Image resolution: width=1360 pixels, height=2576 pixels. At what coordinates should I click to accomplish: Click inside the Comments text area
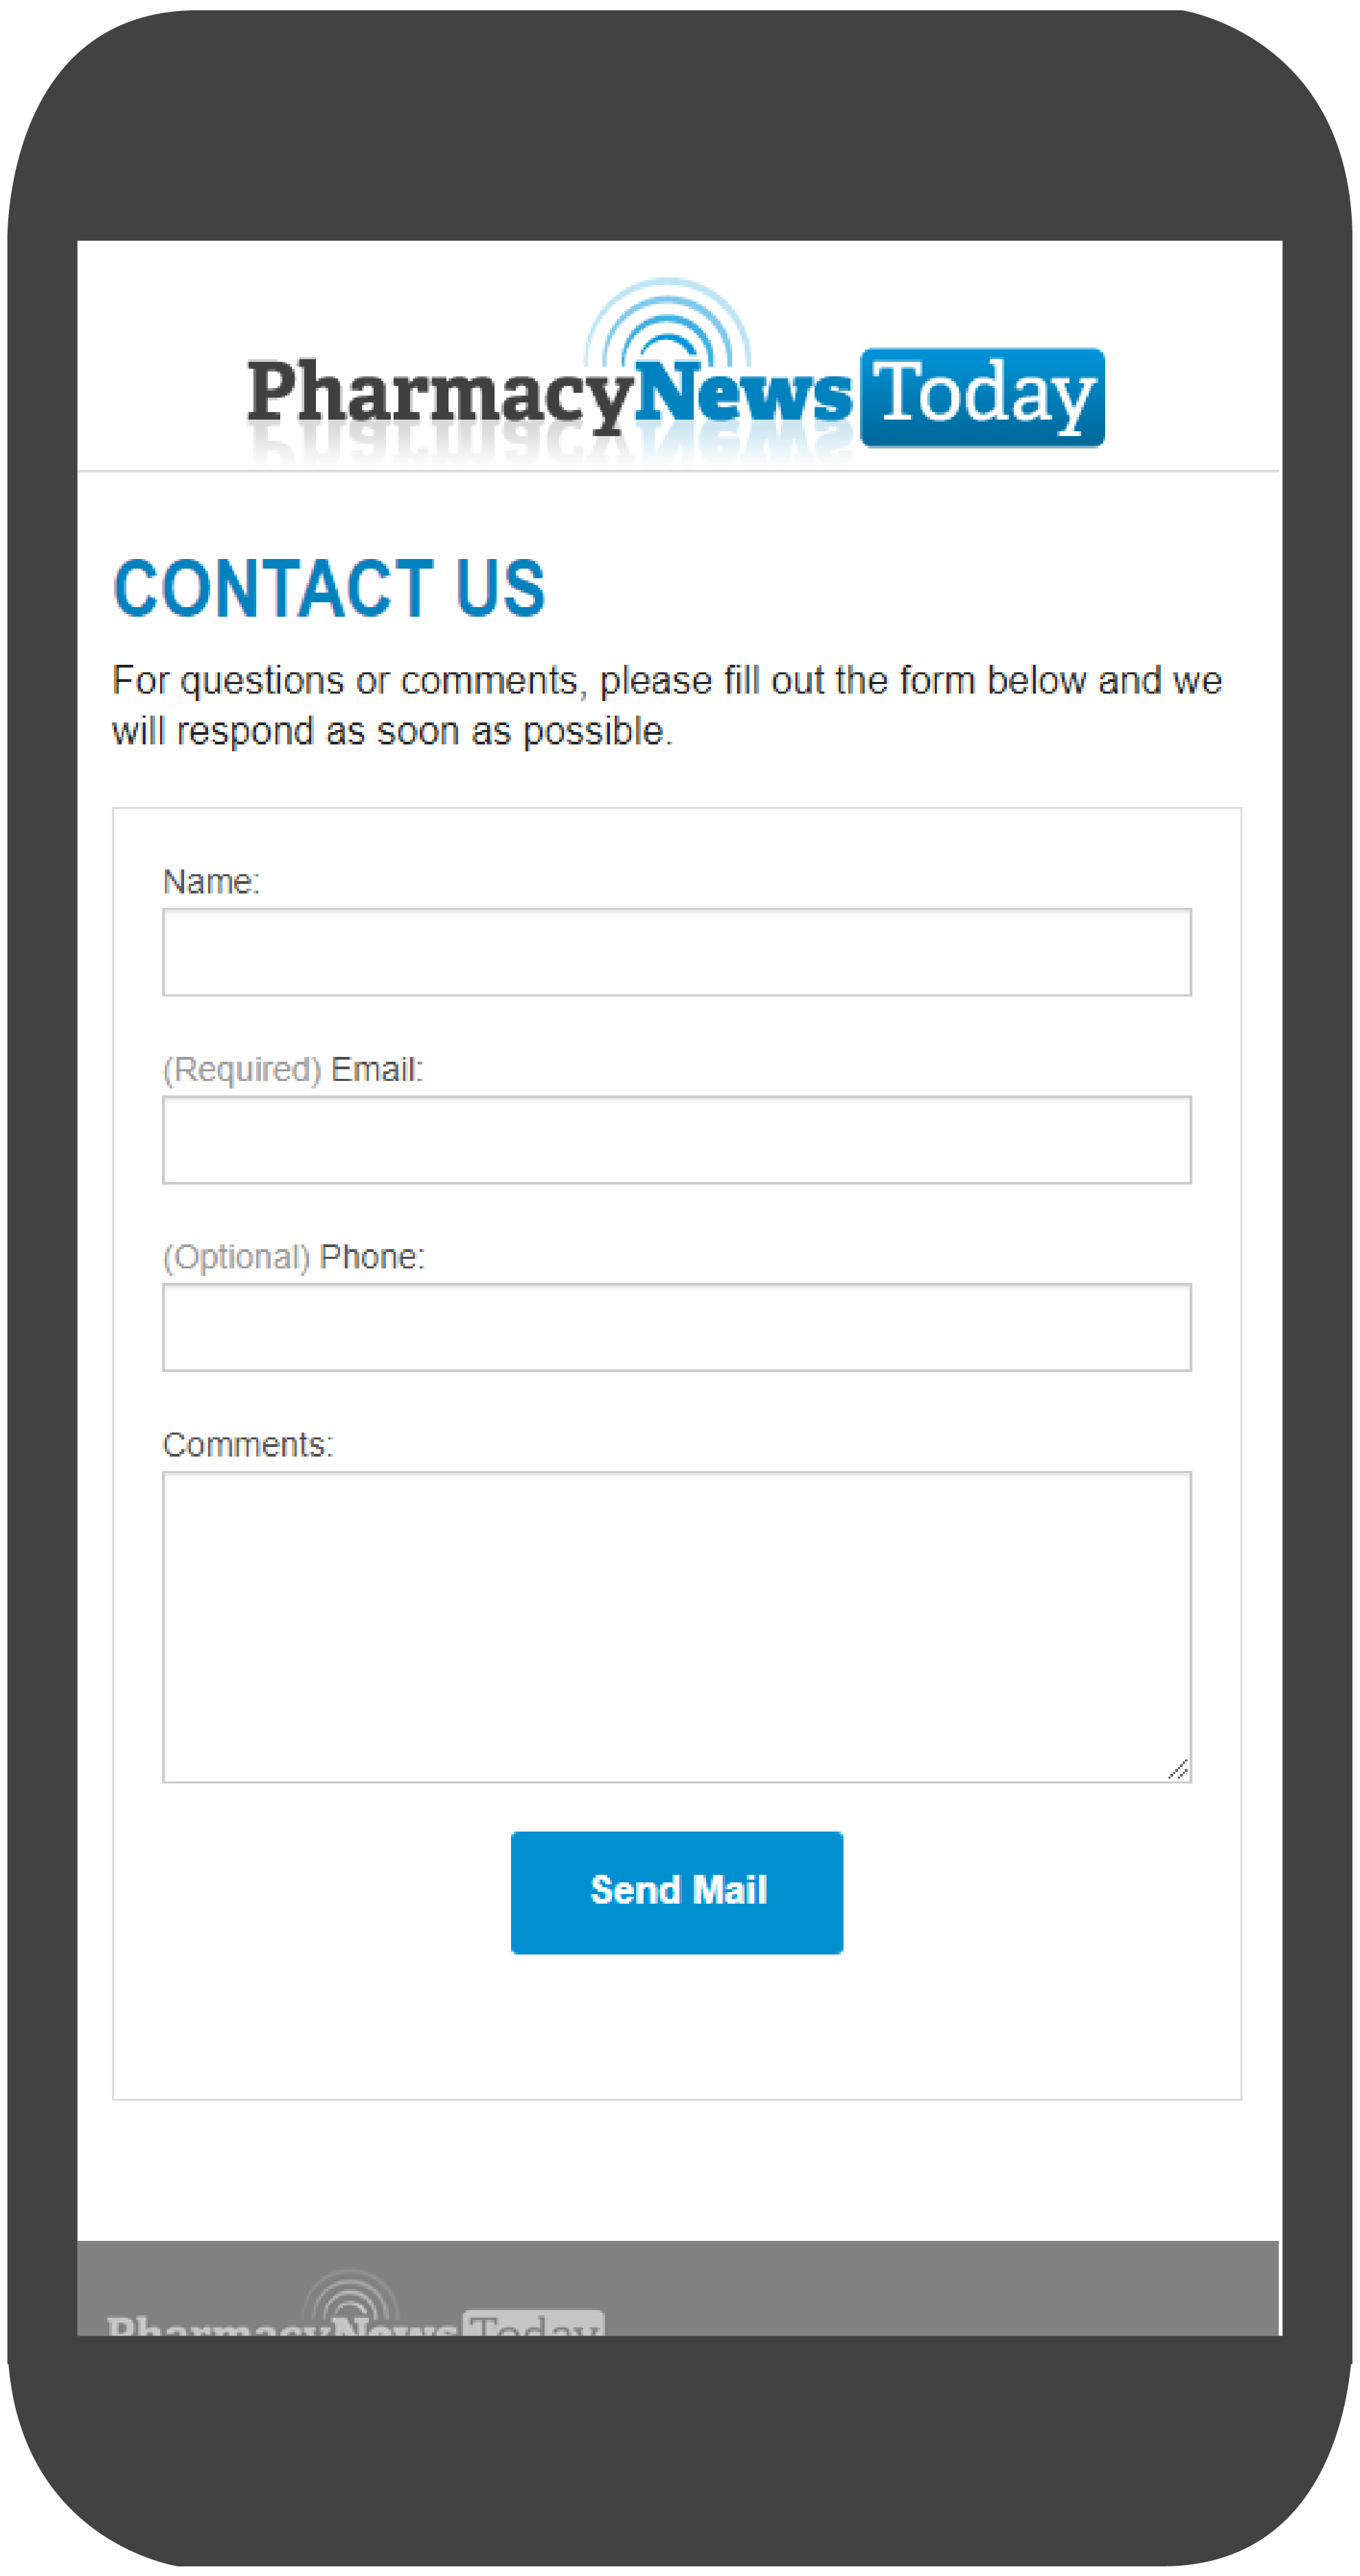click(x=676, y=1626)
